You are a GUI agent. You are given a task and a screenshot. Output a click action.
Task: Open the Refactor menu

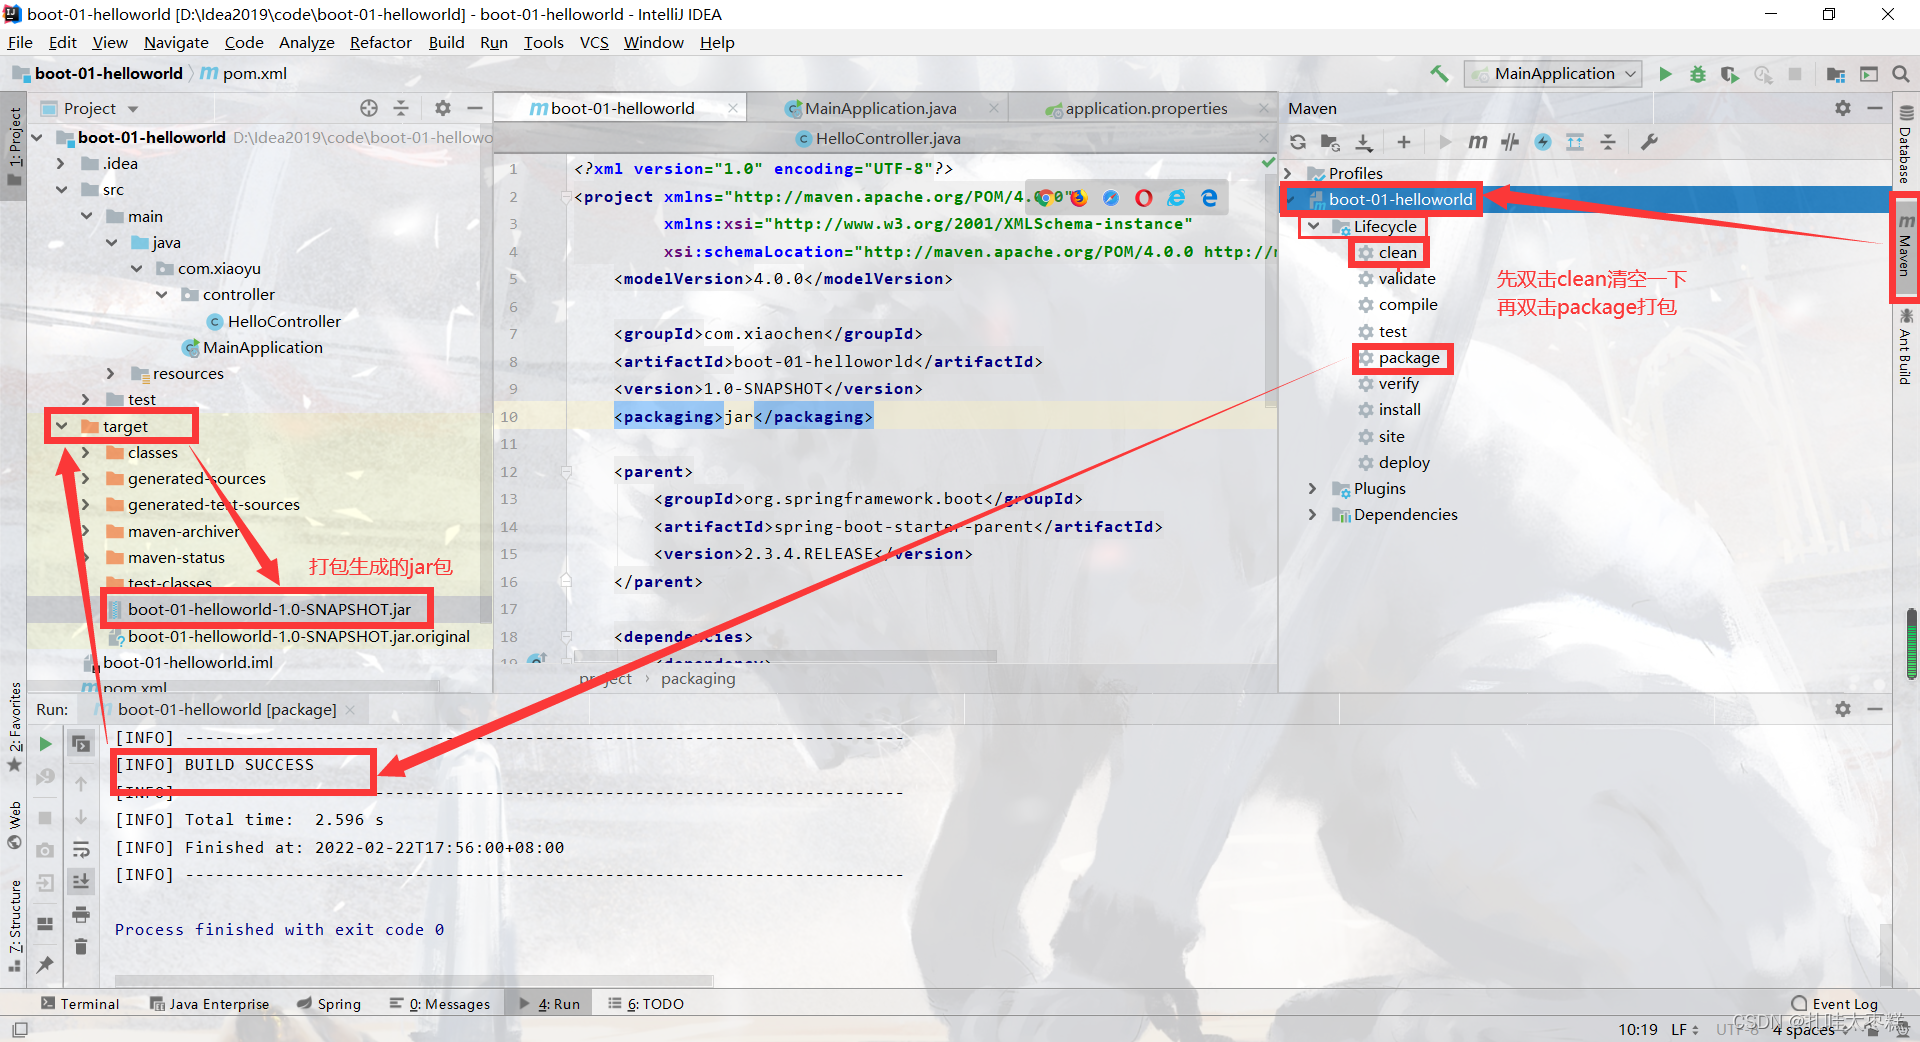(380, 42)
